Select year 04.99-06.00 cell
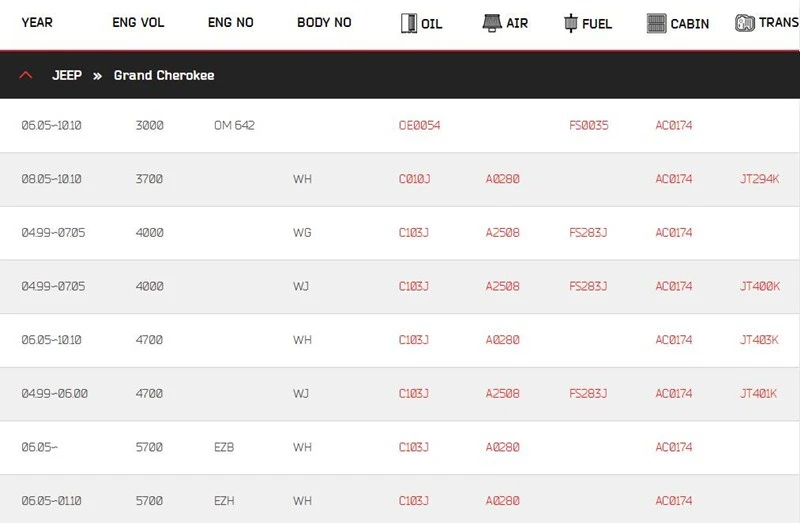 54,393
